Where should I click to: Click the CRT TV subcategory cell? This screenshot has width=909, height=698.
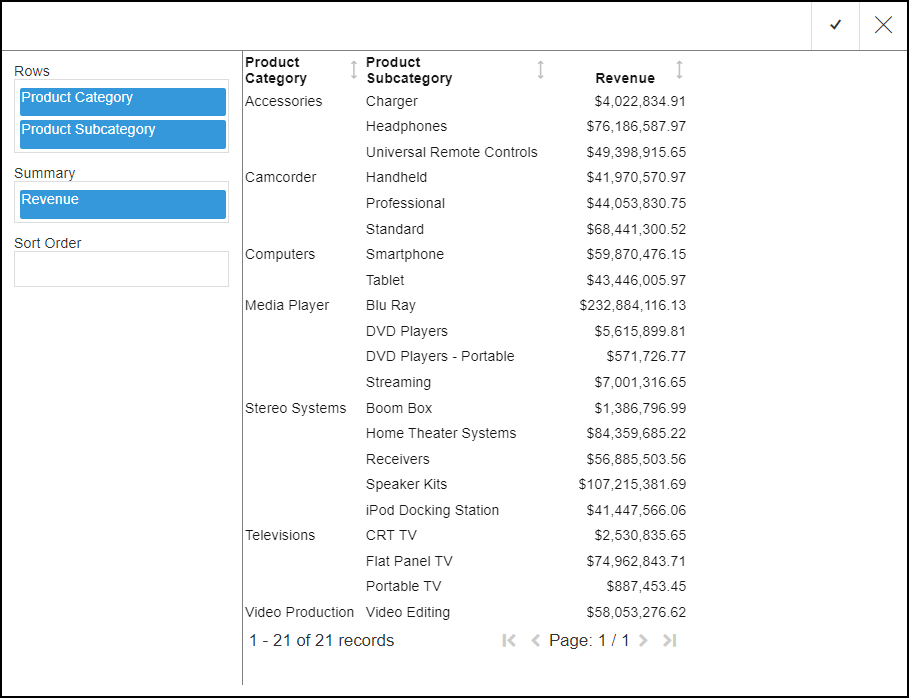tap(391, 535)
